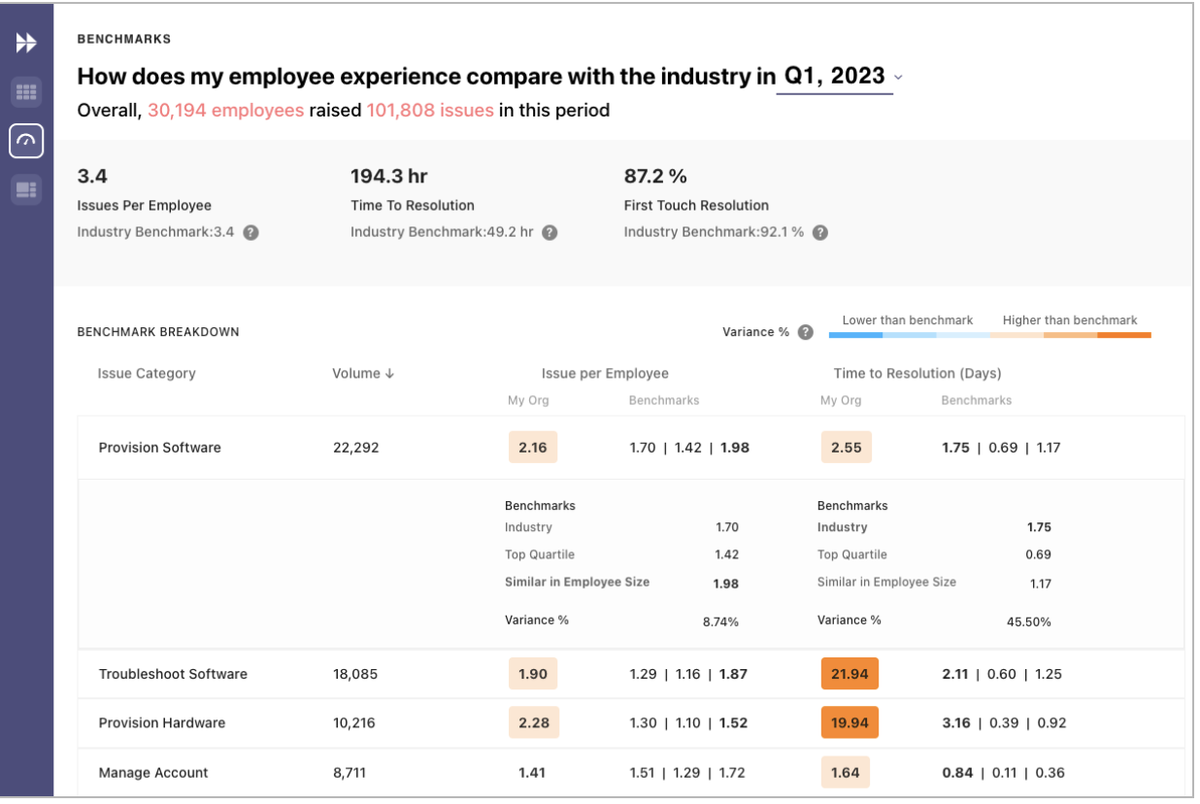Image resolution: width=1200 pixels, height=804 pixels.
Task: Click the orange 19.94 variance badge for Provision Hardware
Action: (850, 723)
